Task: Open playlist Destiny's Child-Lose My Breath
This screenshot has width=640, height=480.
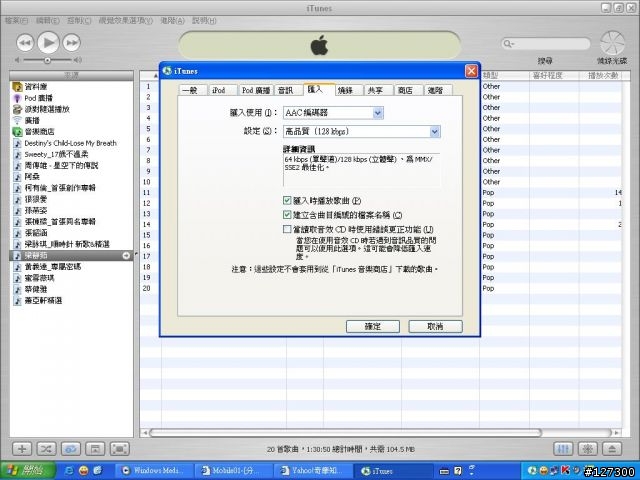Action: point(71,143)
